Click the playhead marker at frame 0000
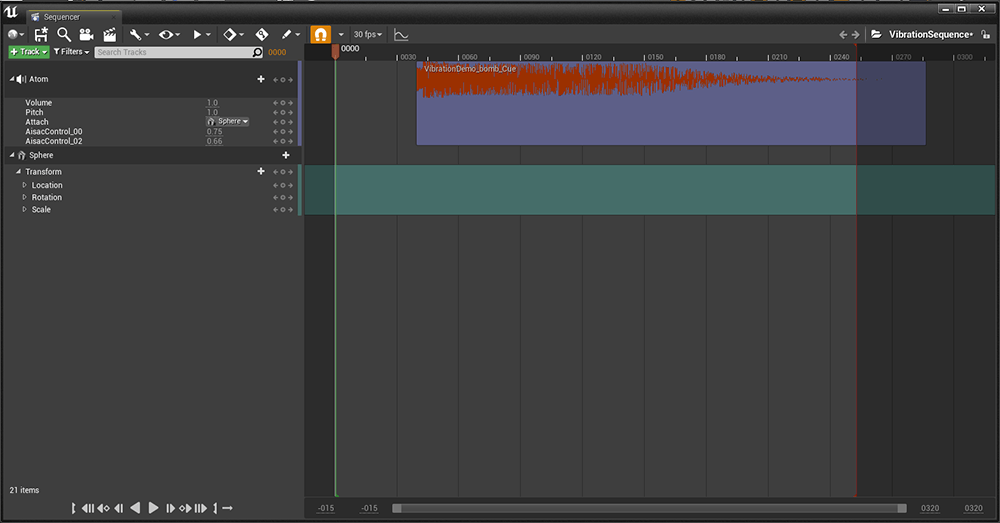Viewport: 1000px width, 523px height. pos(335,52)
